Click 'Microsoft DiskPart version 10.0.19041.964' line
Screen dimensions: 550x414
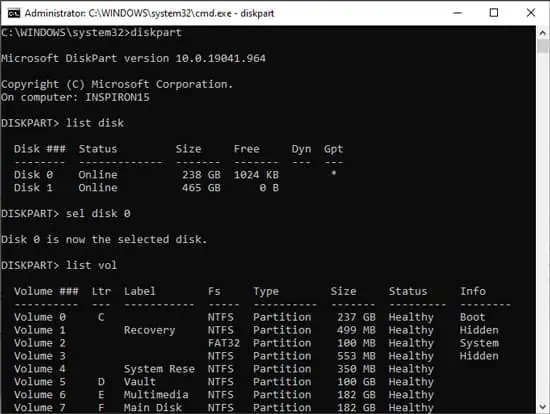coord(133,58)
